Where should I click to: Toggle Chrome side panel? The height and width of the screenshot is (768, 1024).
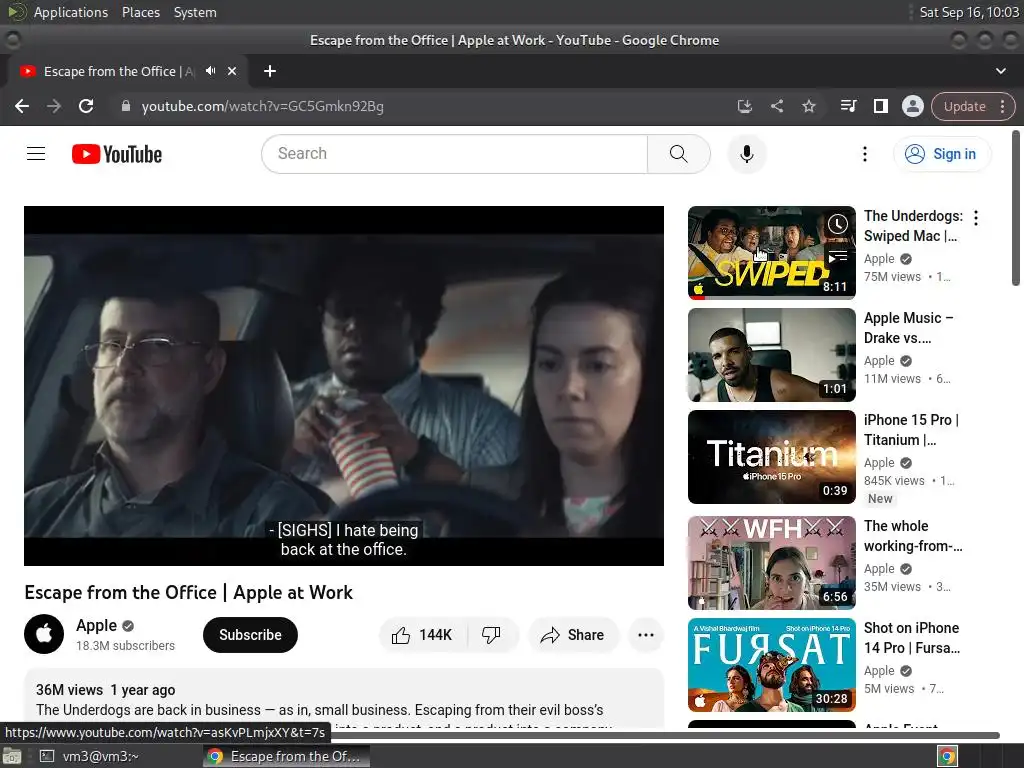(x=880, y=106)
